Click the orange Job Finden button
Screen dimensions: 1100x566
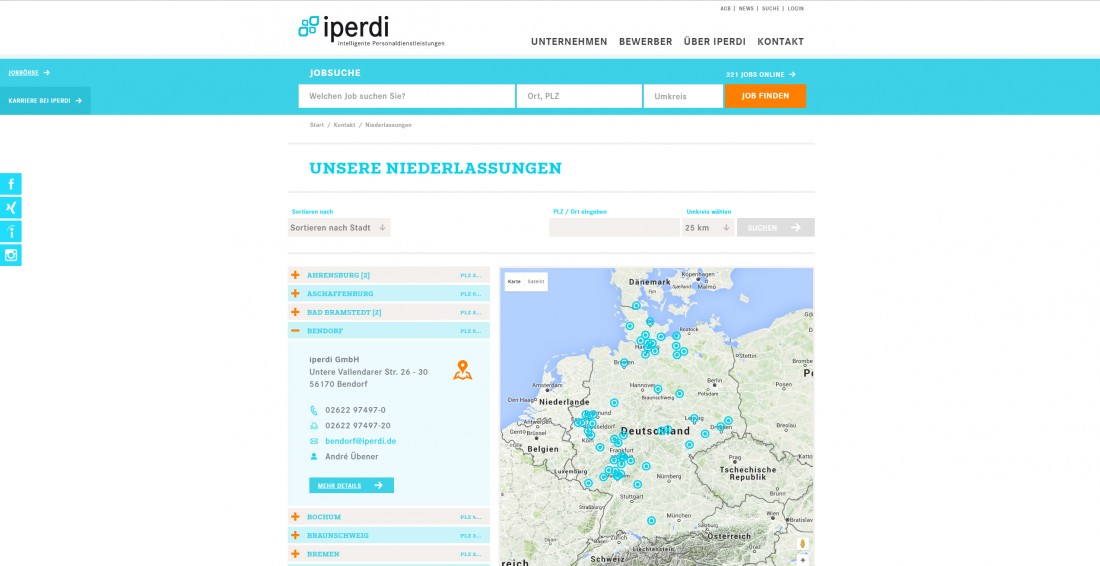765,96
